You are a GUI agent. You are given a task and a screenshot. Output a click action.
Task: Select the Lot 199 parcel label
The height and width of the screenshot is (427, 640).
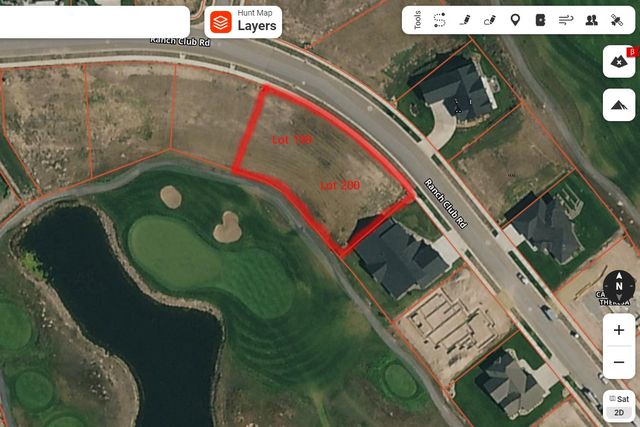[292, 140]
